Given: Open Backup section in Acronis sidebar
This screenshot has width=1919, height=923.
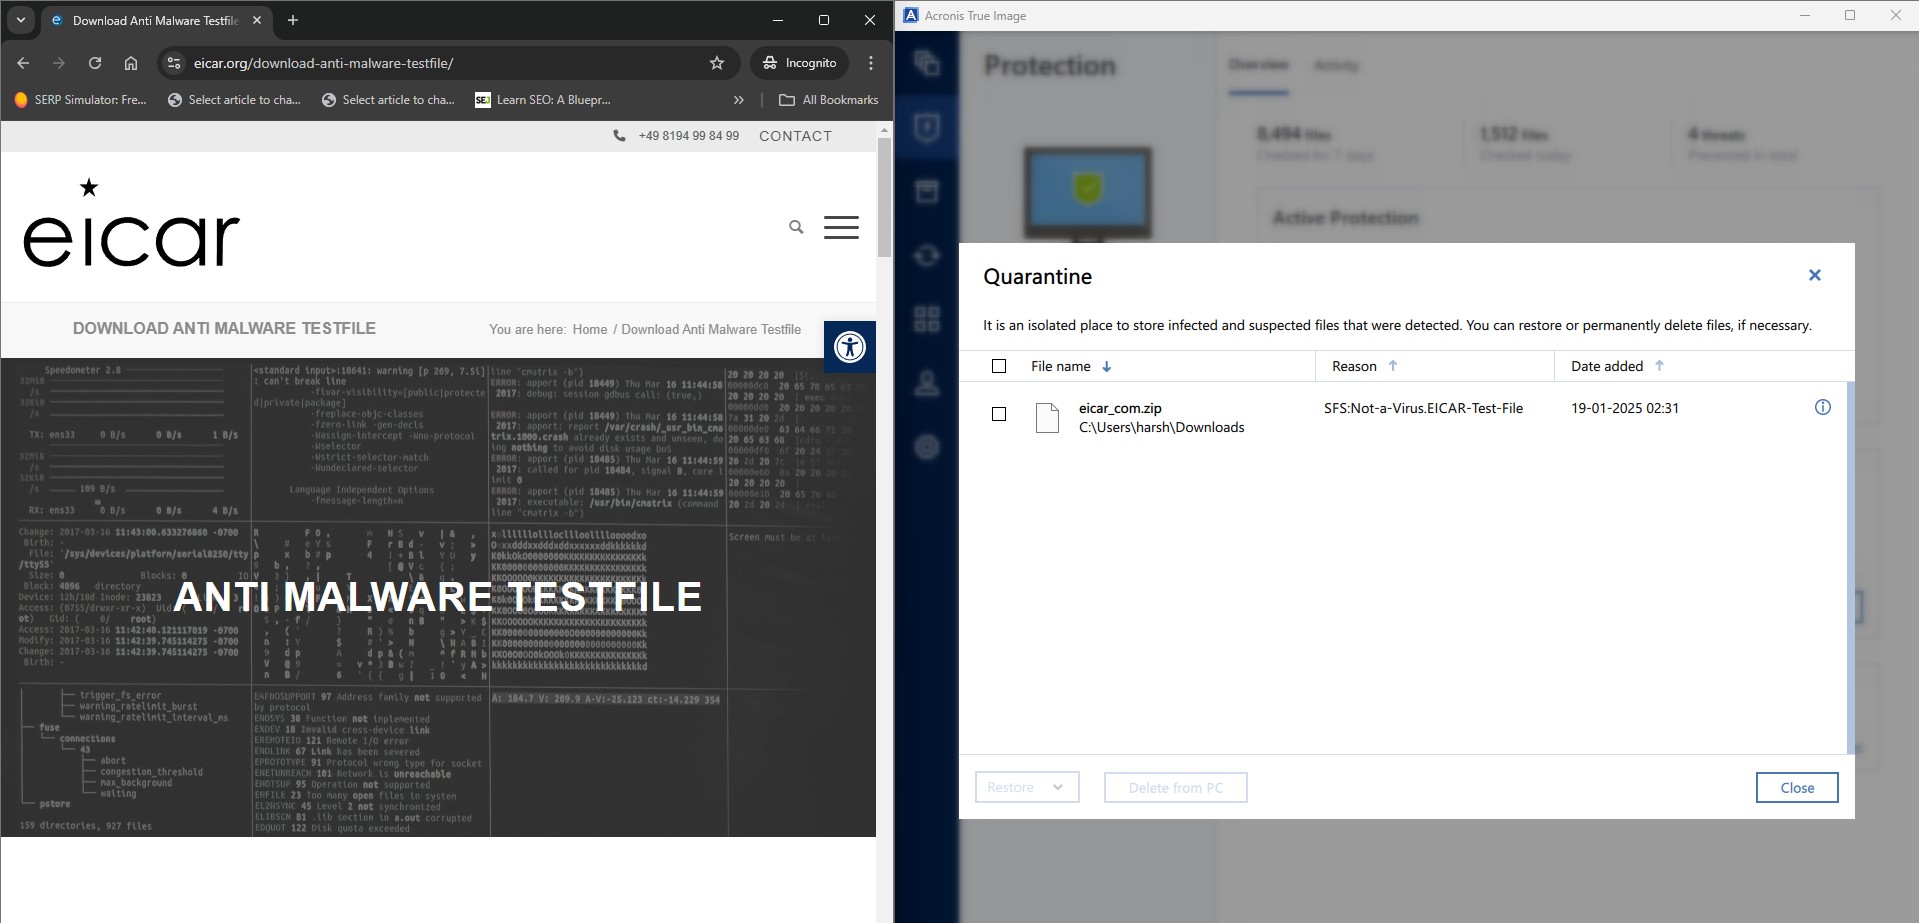Looking at the screenshot, I should point(927,64).
